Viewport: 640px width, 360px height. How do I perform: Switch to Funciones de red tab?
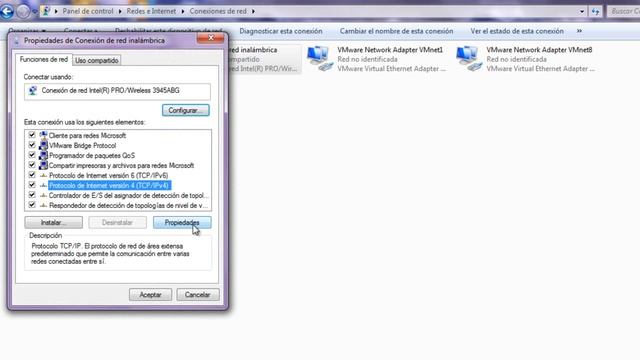(44, 60)
